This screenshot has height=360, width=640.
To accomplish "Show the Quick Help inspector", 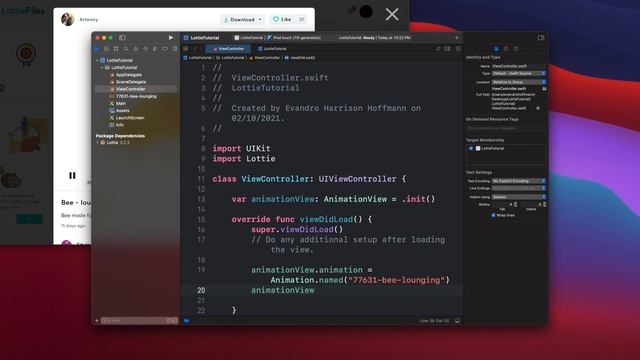I will coord(516,49).
